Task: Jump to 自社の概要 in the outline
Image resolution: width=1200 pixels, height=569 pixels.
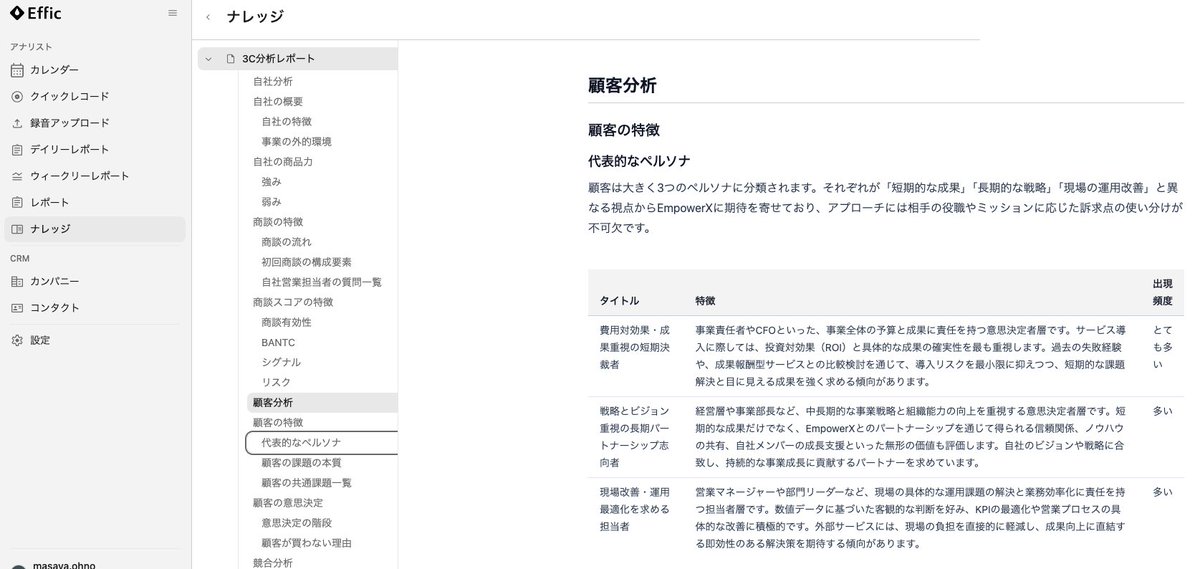Action: point(278,101)
